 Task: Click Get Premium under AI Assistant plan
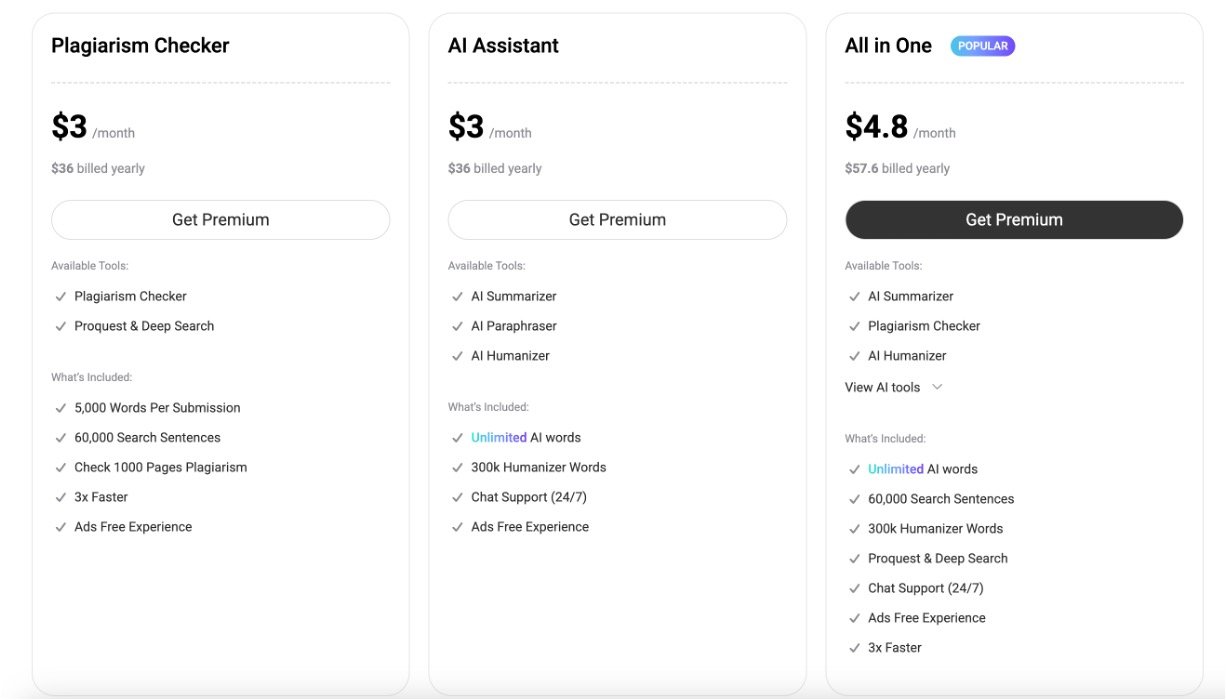pos(617,220)
